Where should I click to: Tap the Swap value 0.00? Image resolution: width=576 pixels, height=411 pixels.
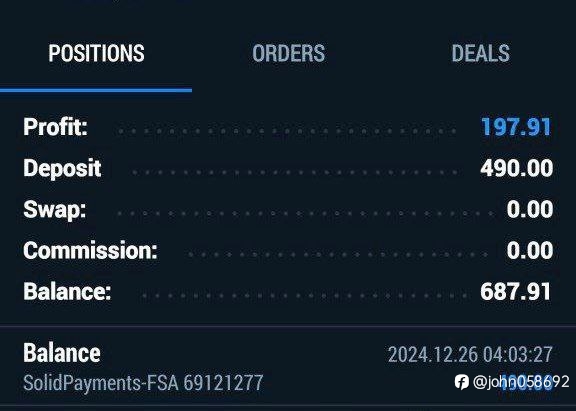coord(530,209)
